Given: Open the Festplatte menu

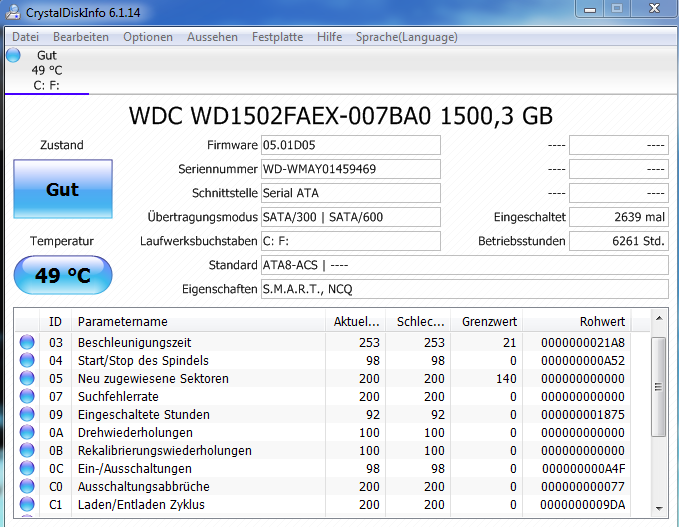Looking at the screenshot, I should coord(278,37).
